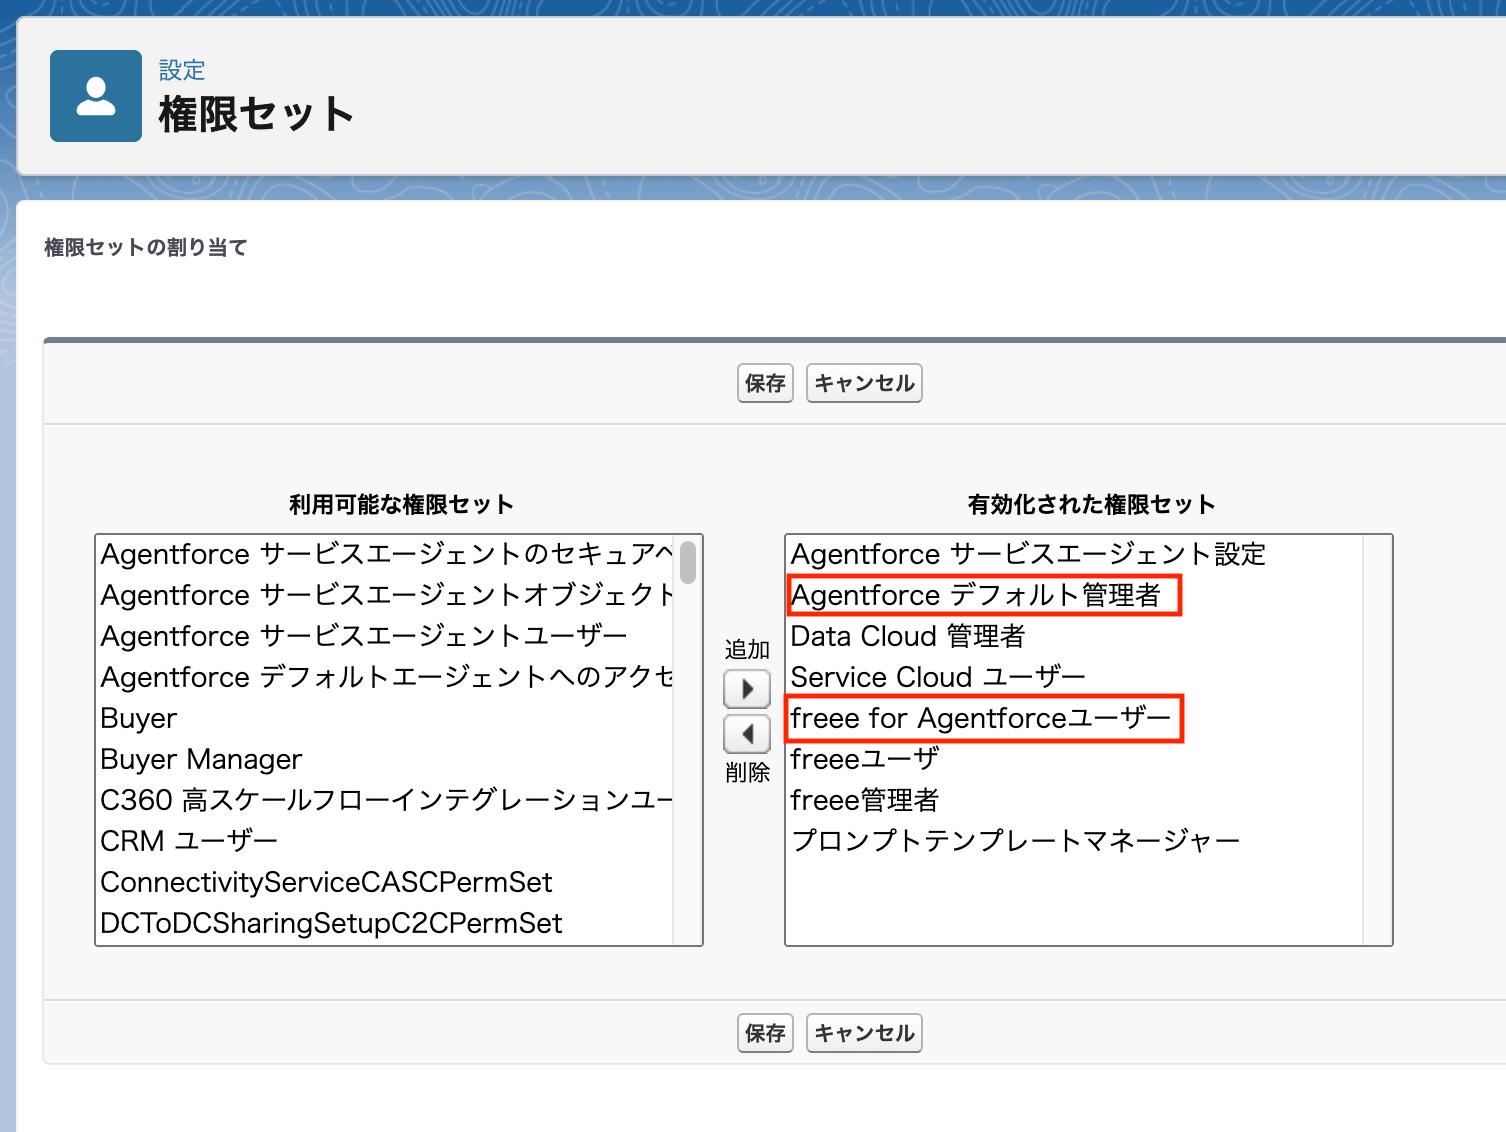1506x1132 pixels.
Task: Click the top キャンセル button
Action: click(864, 383)
